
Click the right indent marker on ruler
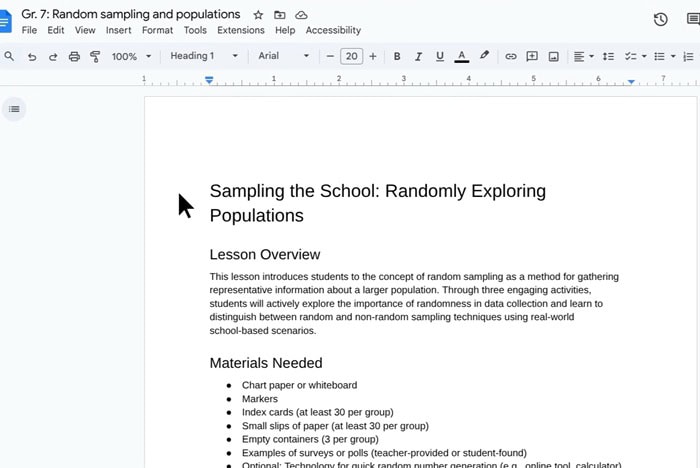coord(631,82)
